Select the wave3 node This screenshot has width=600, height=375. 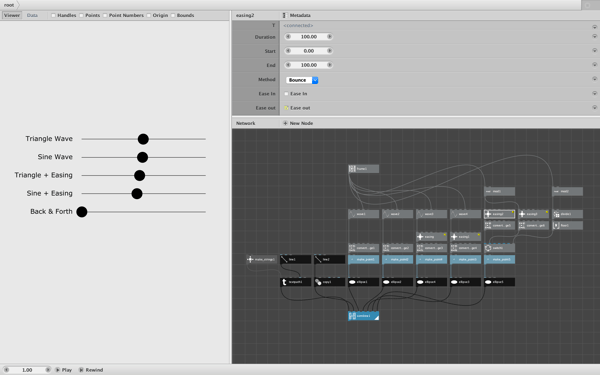[x=432, y=214]
